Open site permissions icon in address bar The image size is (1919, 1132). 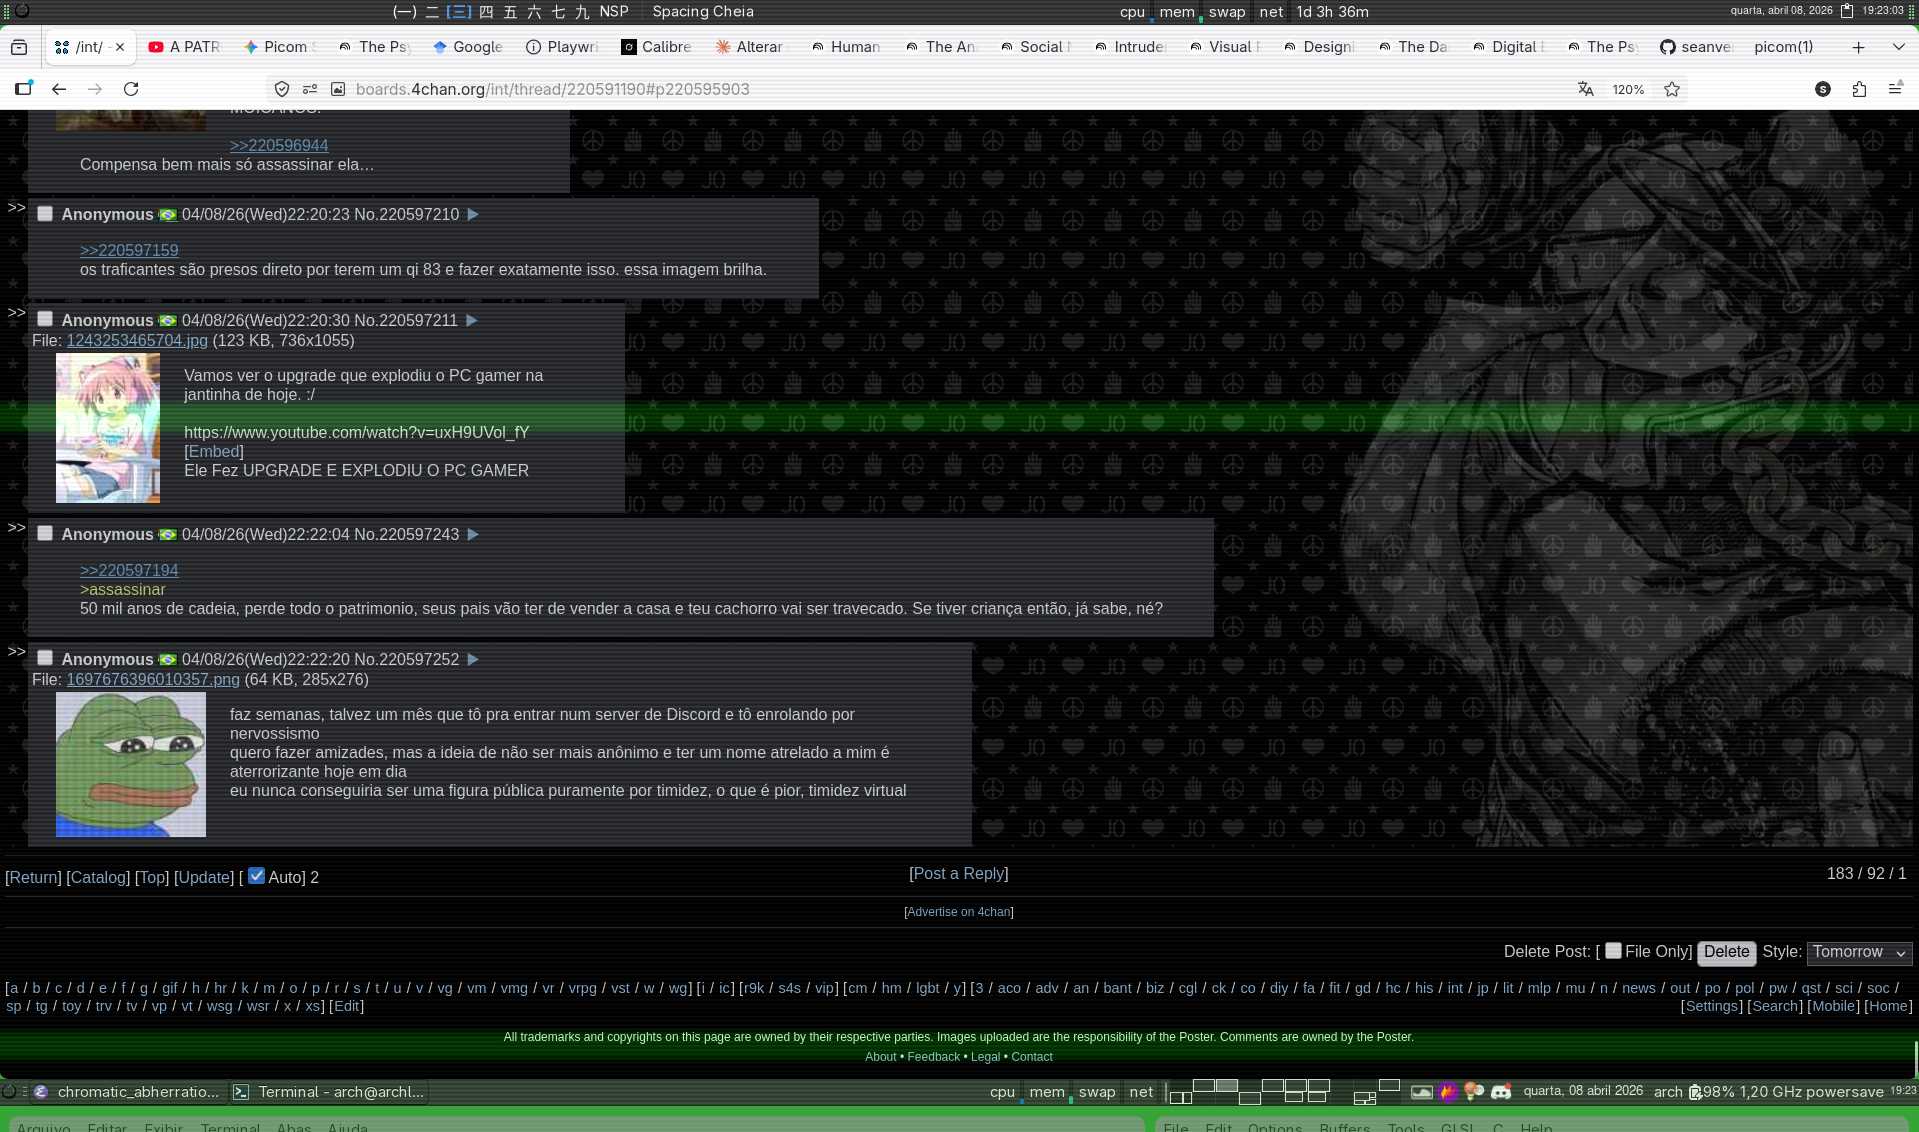(x=310, y=89)
